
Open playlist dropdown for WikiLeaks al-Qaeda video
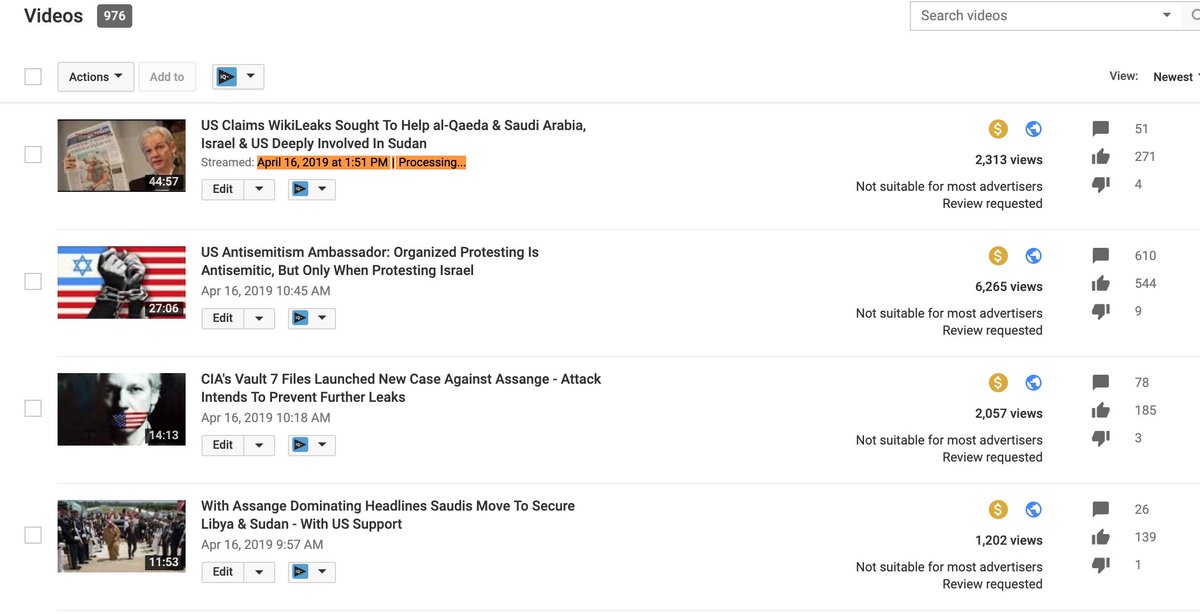[x=311, y=190]
